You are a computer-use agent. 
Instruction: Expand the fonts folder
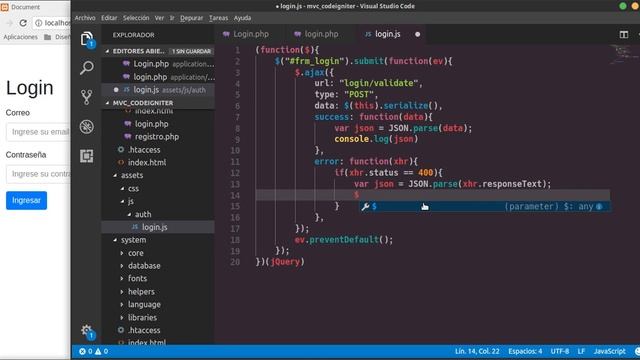[122, 279]
